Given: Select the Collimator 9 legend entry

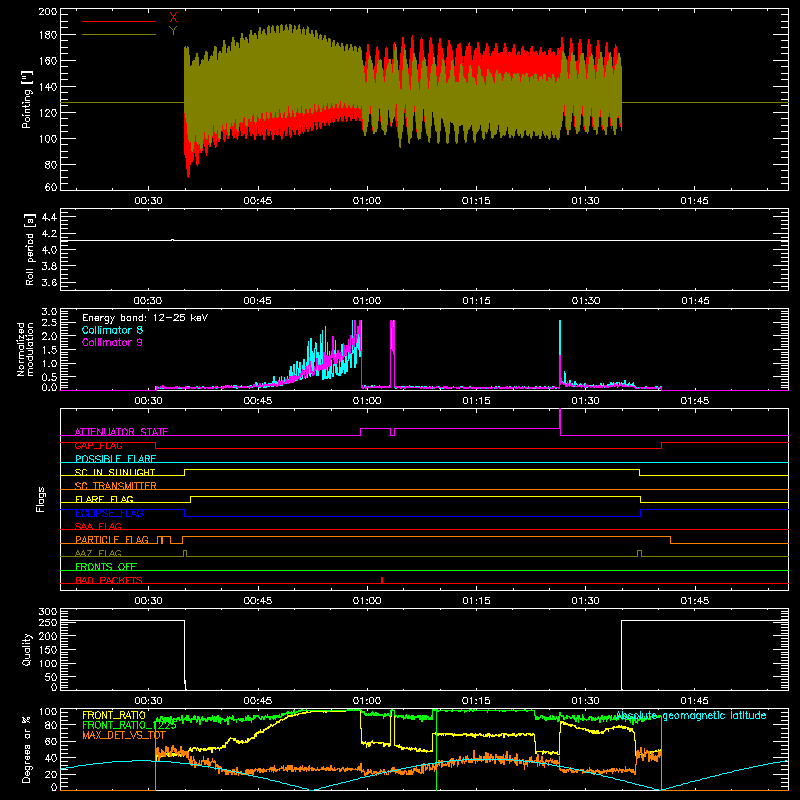Looking at the screenshot, I should click(112, 342).
